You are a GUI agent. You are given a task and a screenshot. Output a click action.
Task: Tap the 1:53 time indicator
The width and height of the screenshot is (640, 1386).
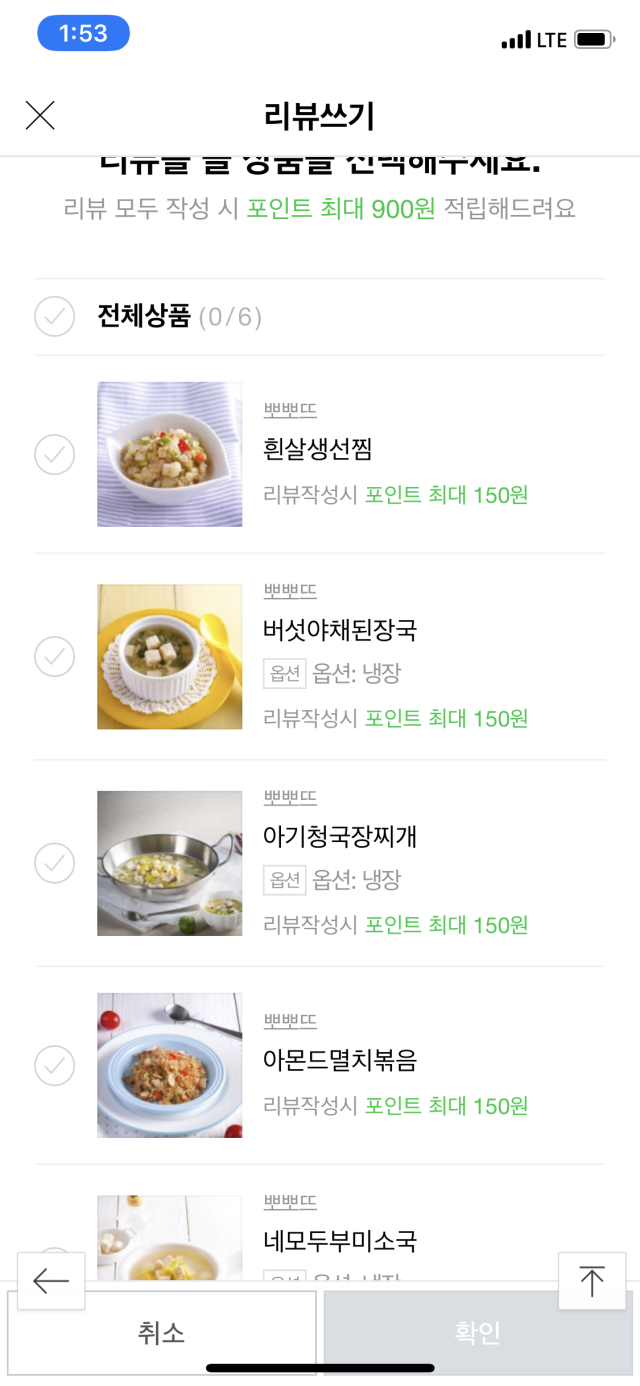click(83, 34)
